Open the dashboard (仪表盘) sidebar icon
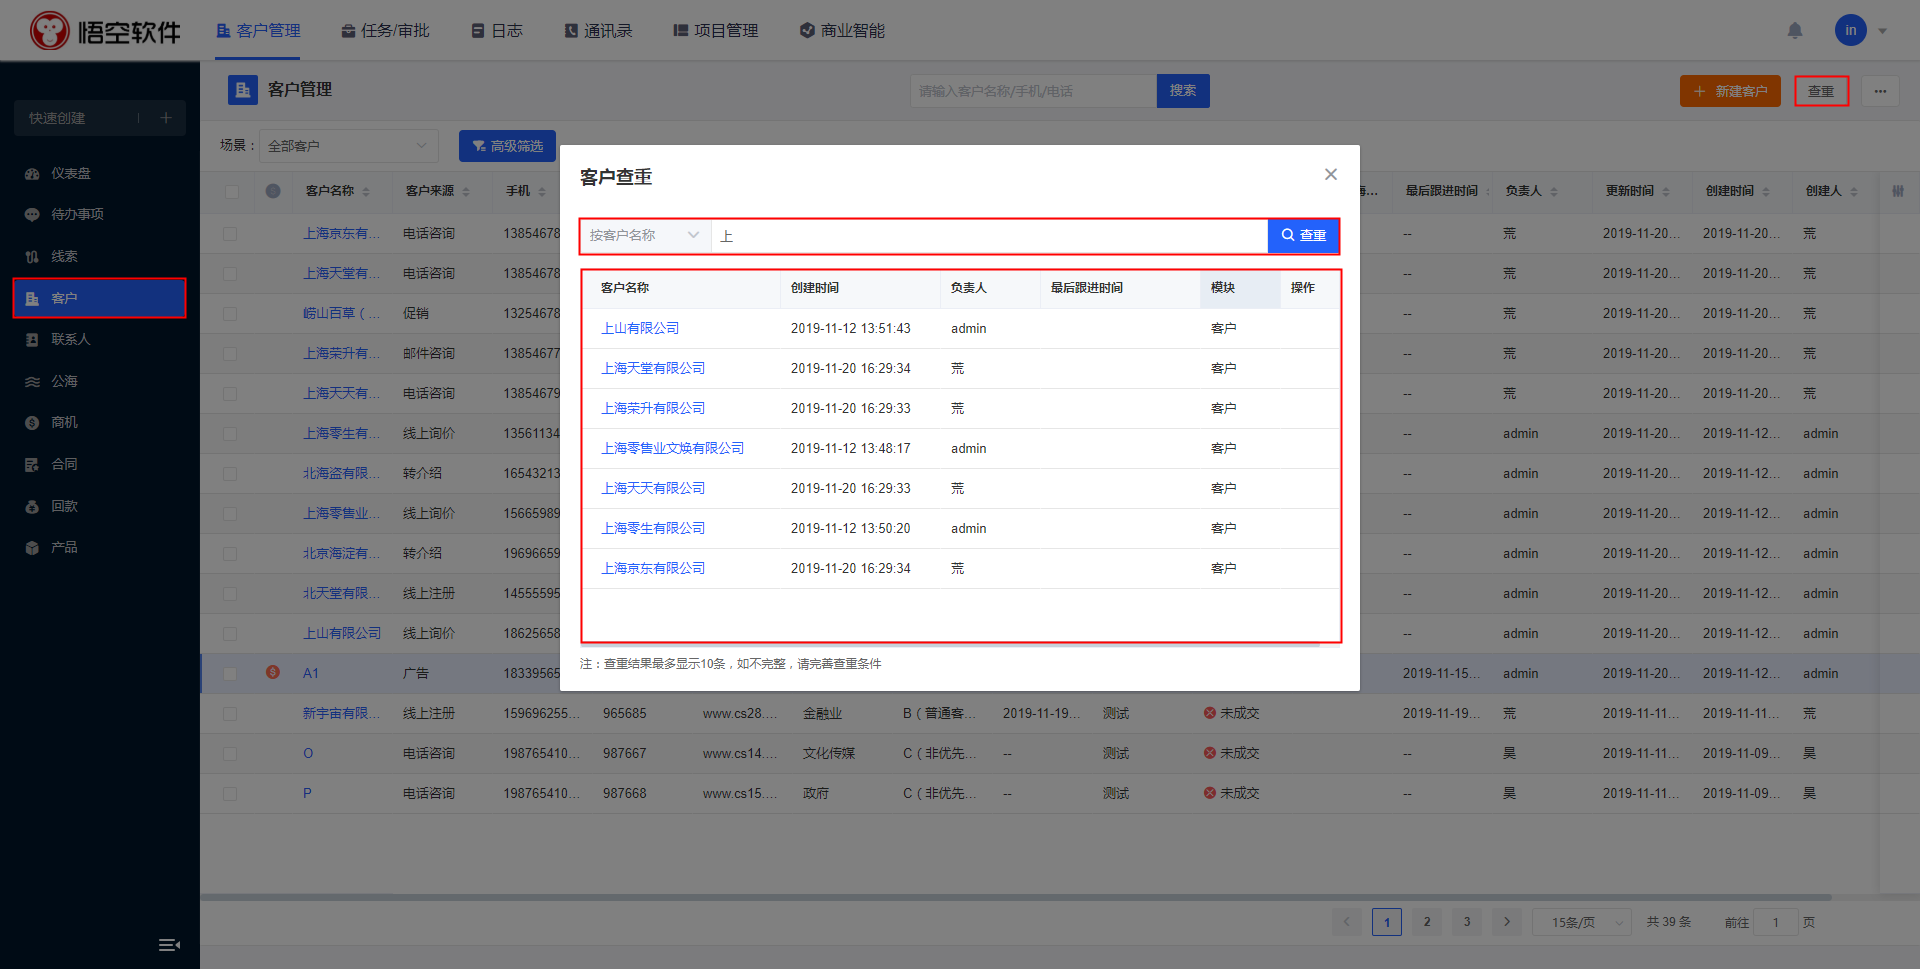1920x969 pixels. pos(32,174)
